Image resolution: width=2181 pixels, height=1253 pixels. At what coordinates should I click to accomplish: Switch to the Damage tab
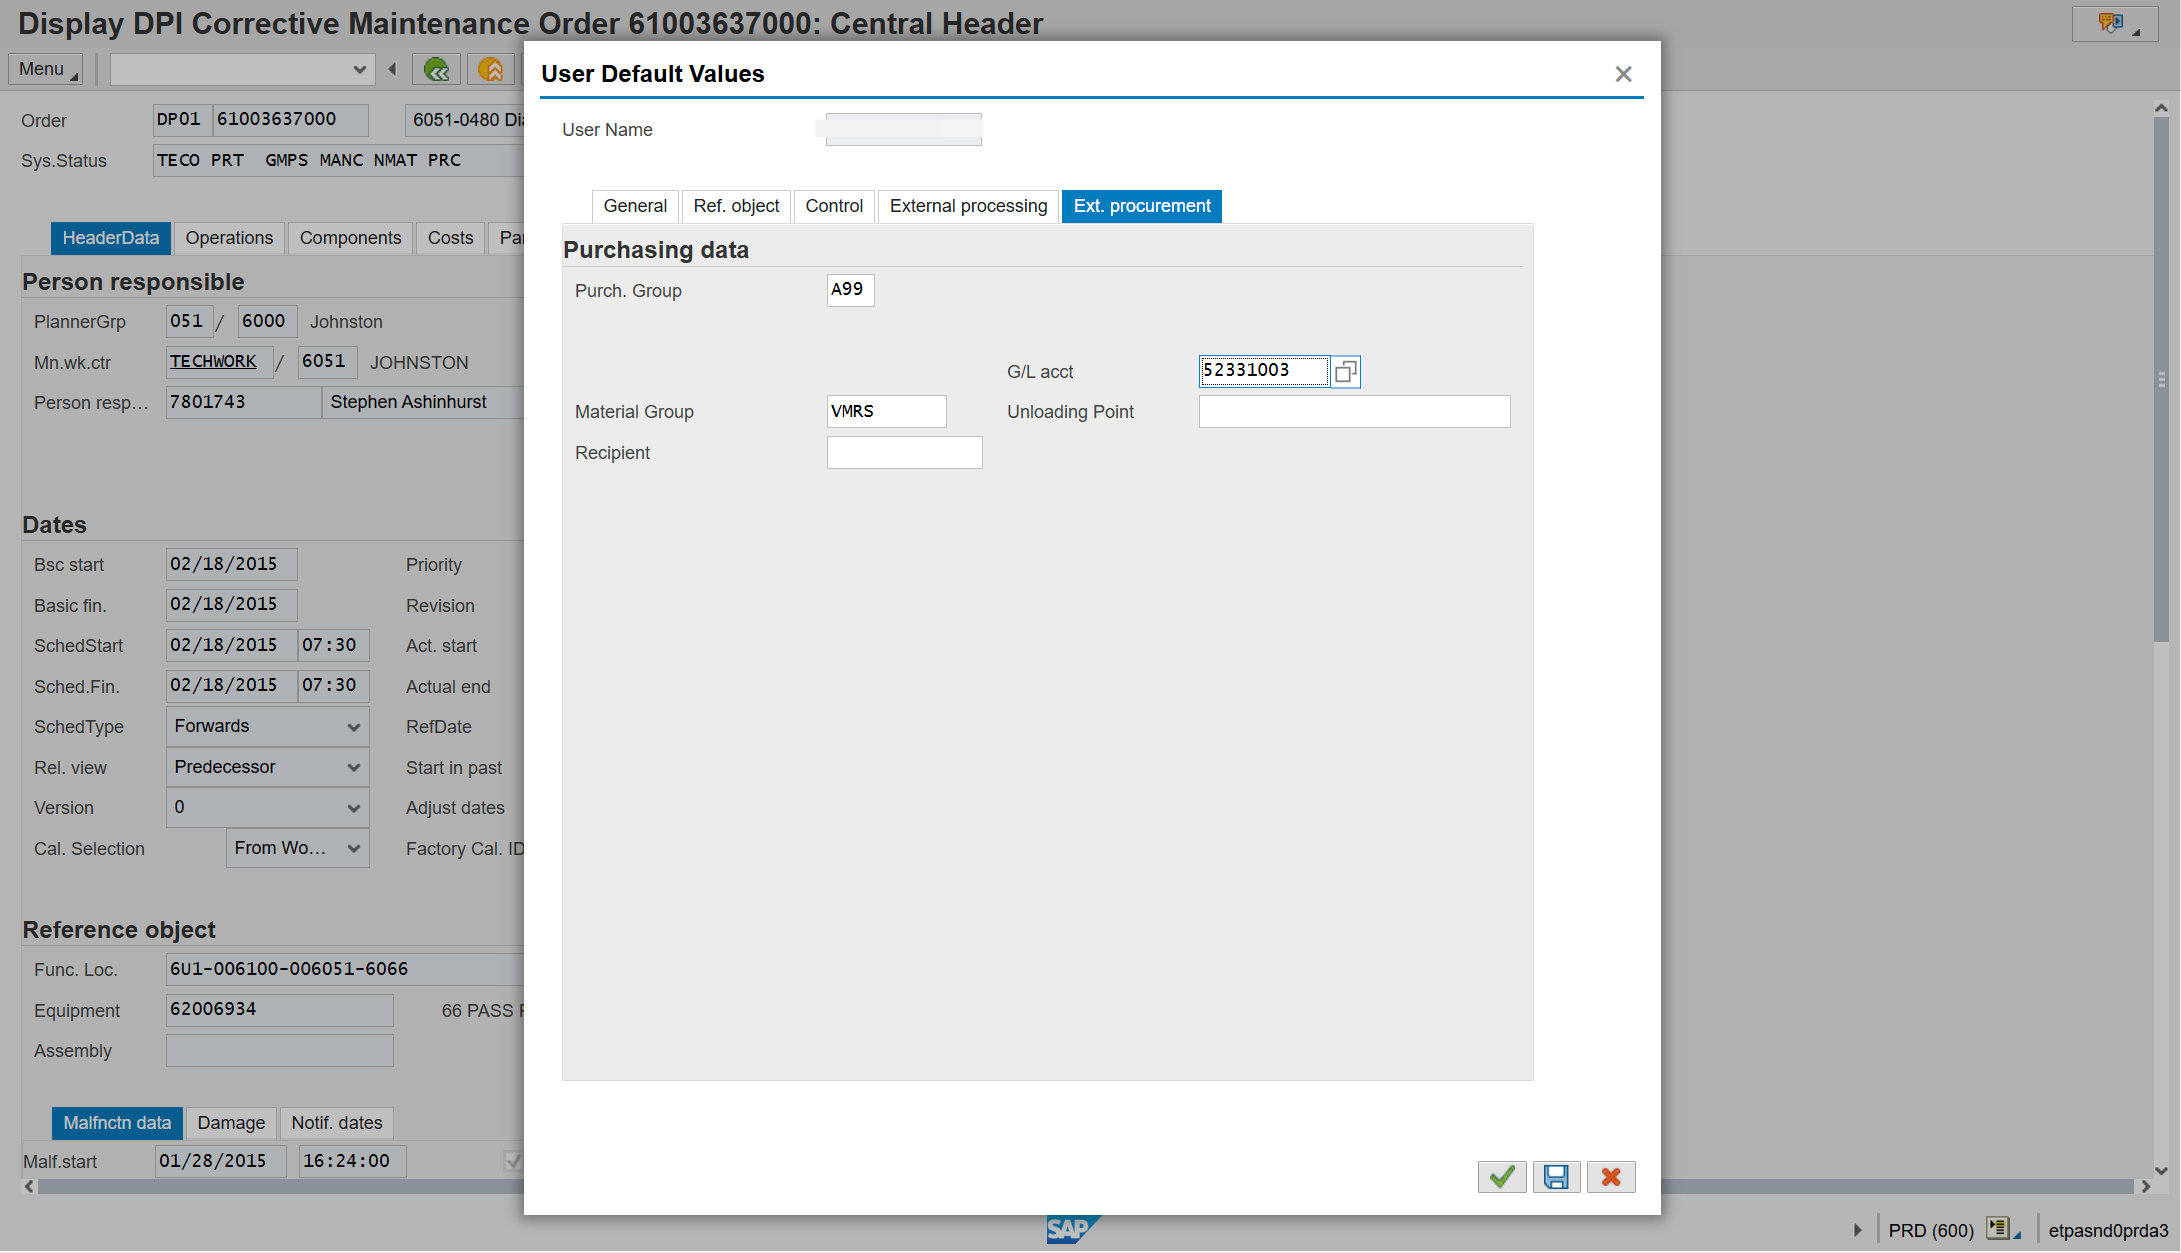tap(231, 1123)
